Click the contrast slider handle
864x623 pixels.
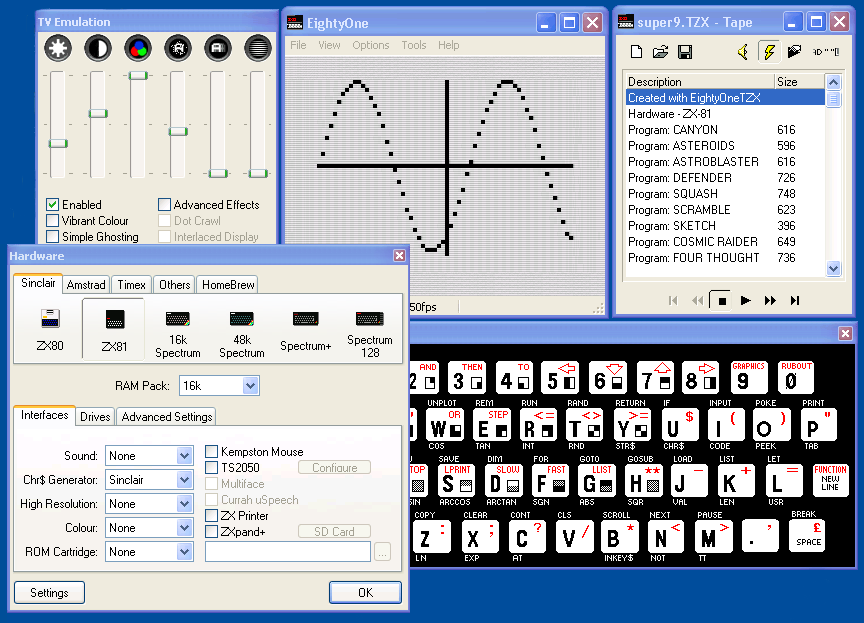coord(98,113)
